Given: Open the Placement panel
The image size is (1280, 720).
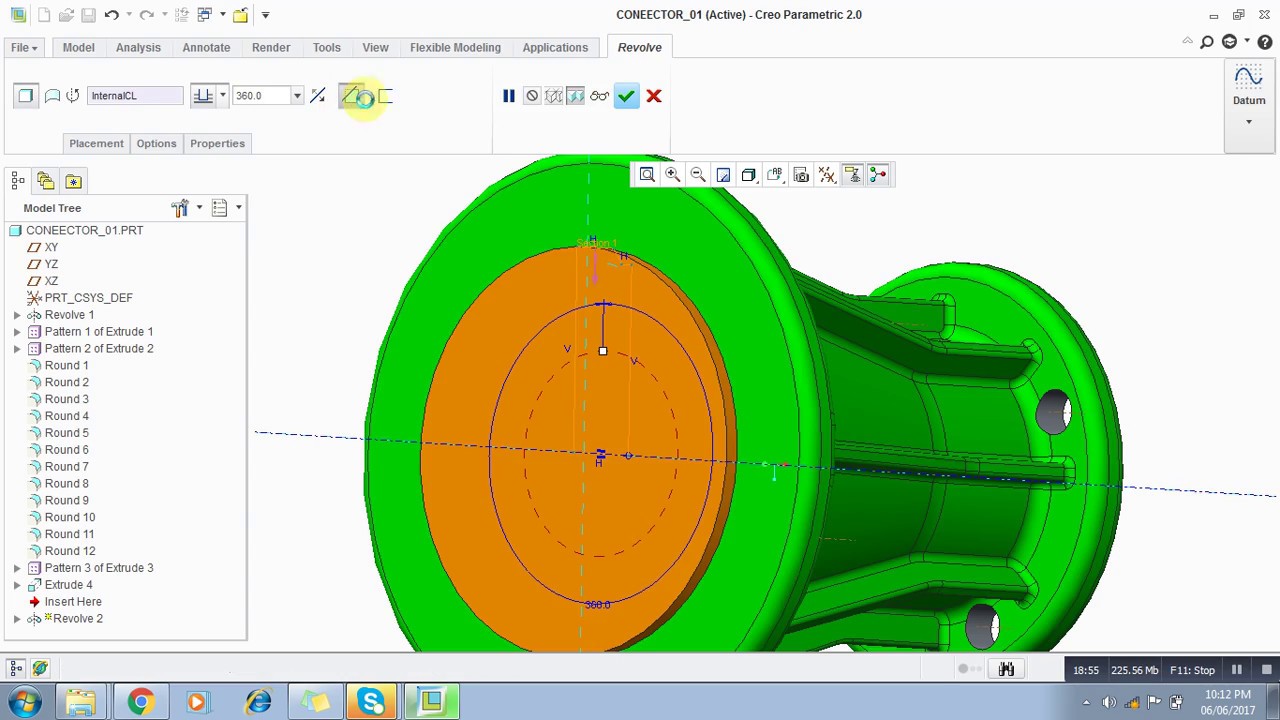Looking at the screenshot, I should [x=96, y=143].
